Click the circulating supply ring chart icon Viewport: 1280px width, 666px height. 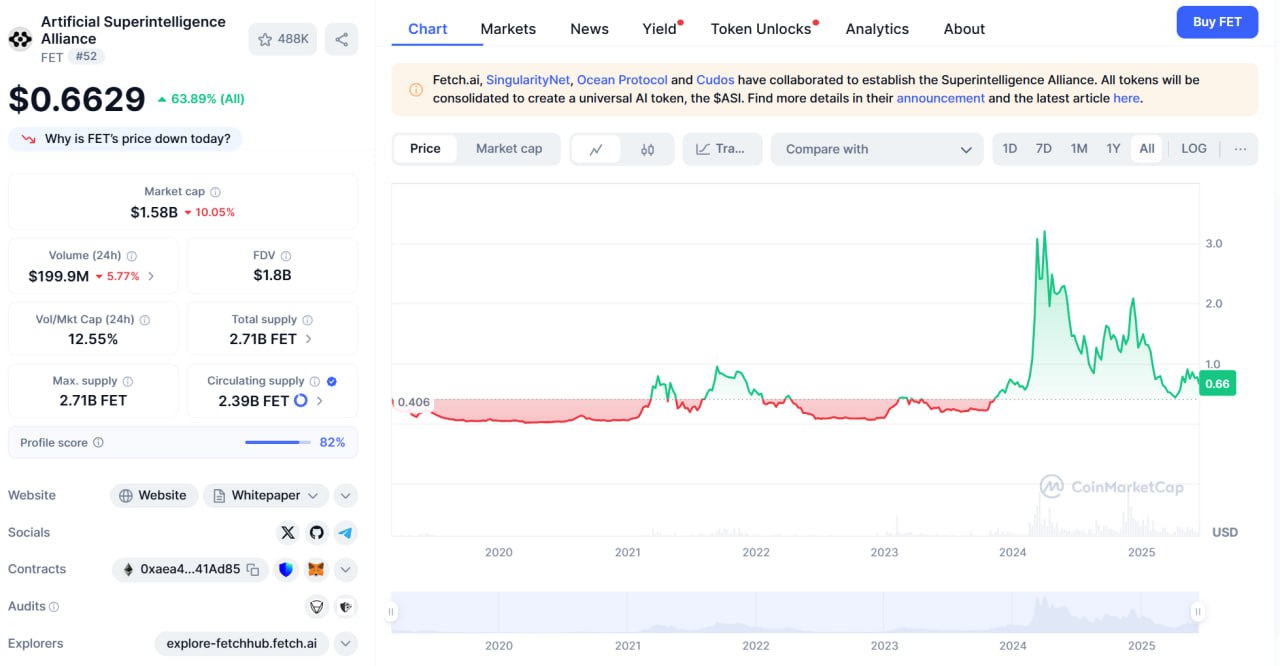click(301, 401)
